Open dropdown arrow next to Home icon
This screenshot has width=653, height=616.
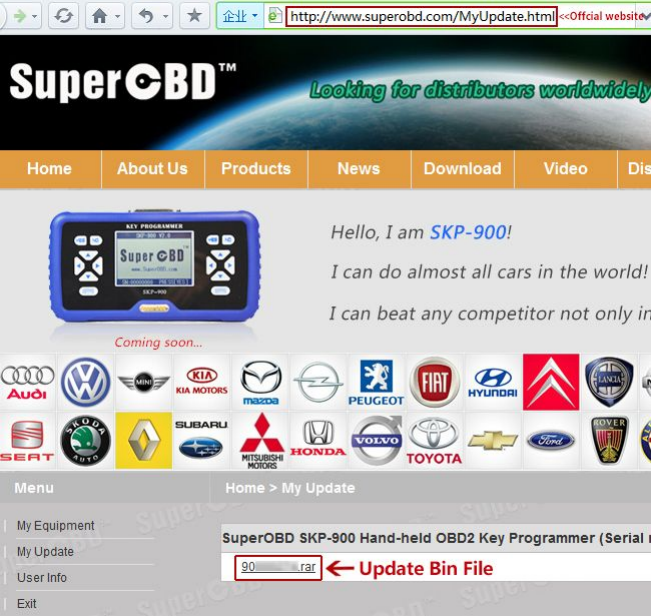point(118,17)
